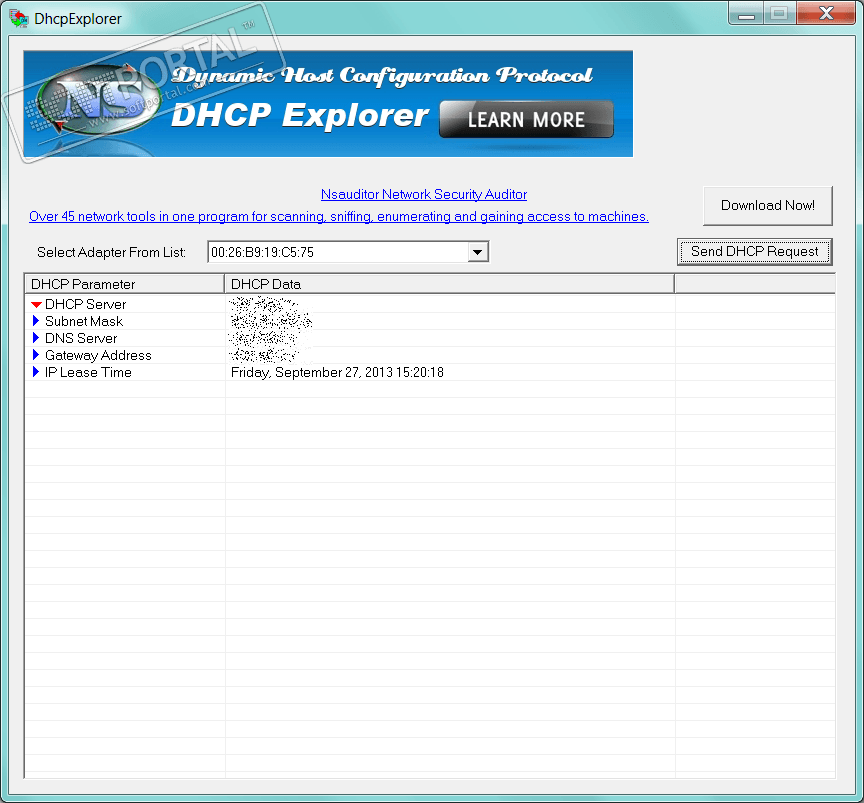Select the DNS Server row label

coord(81,338)
